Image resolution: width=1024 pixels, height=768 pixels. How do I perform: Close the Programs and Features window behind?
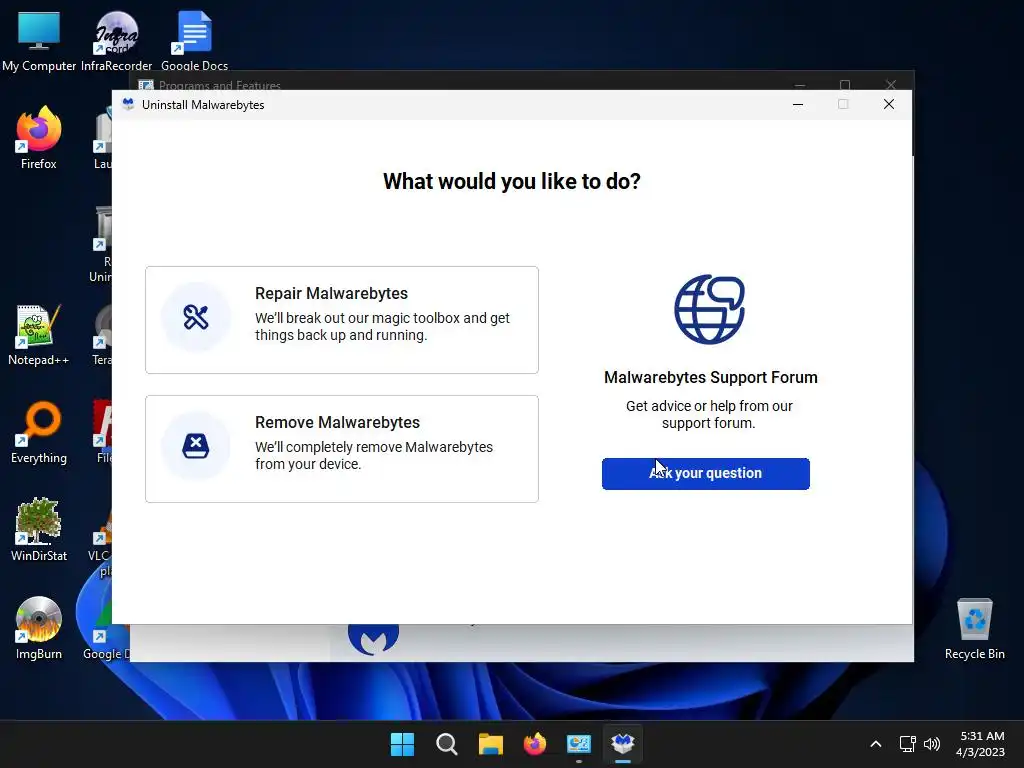(x=891, y=85)
